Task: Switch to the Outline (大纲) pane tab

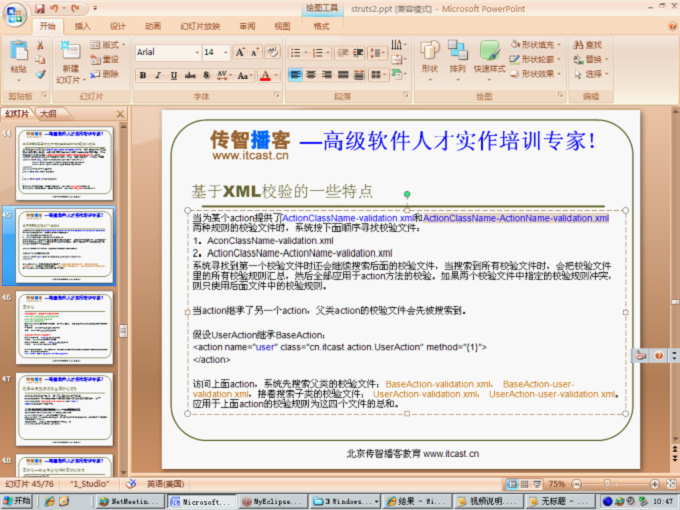Action: [x=48, y=114]
